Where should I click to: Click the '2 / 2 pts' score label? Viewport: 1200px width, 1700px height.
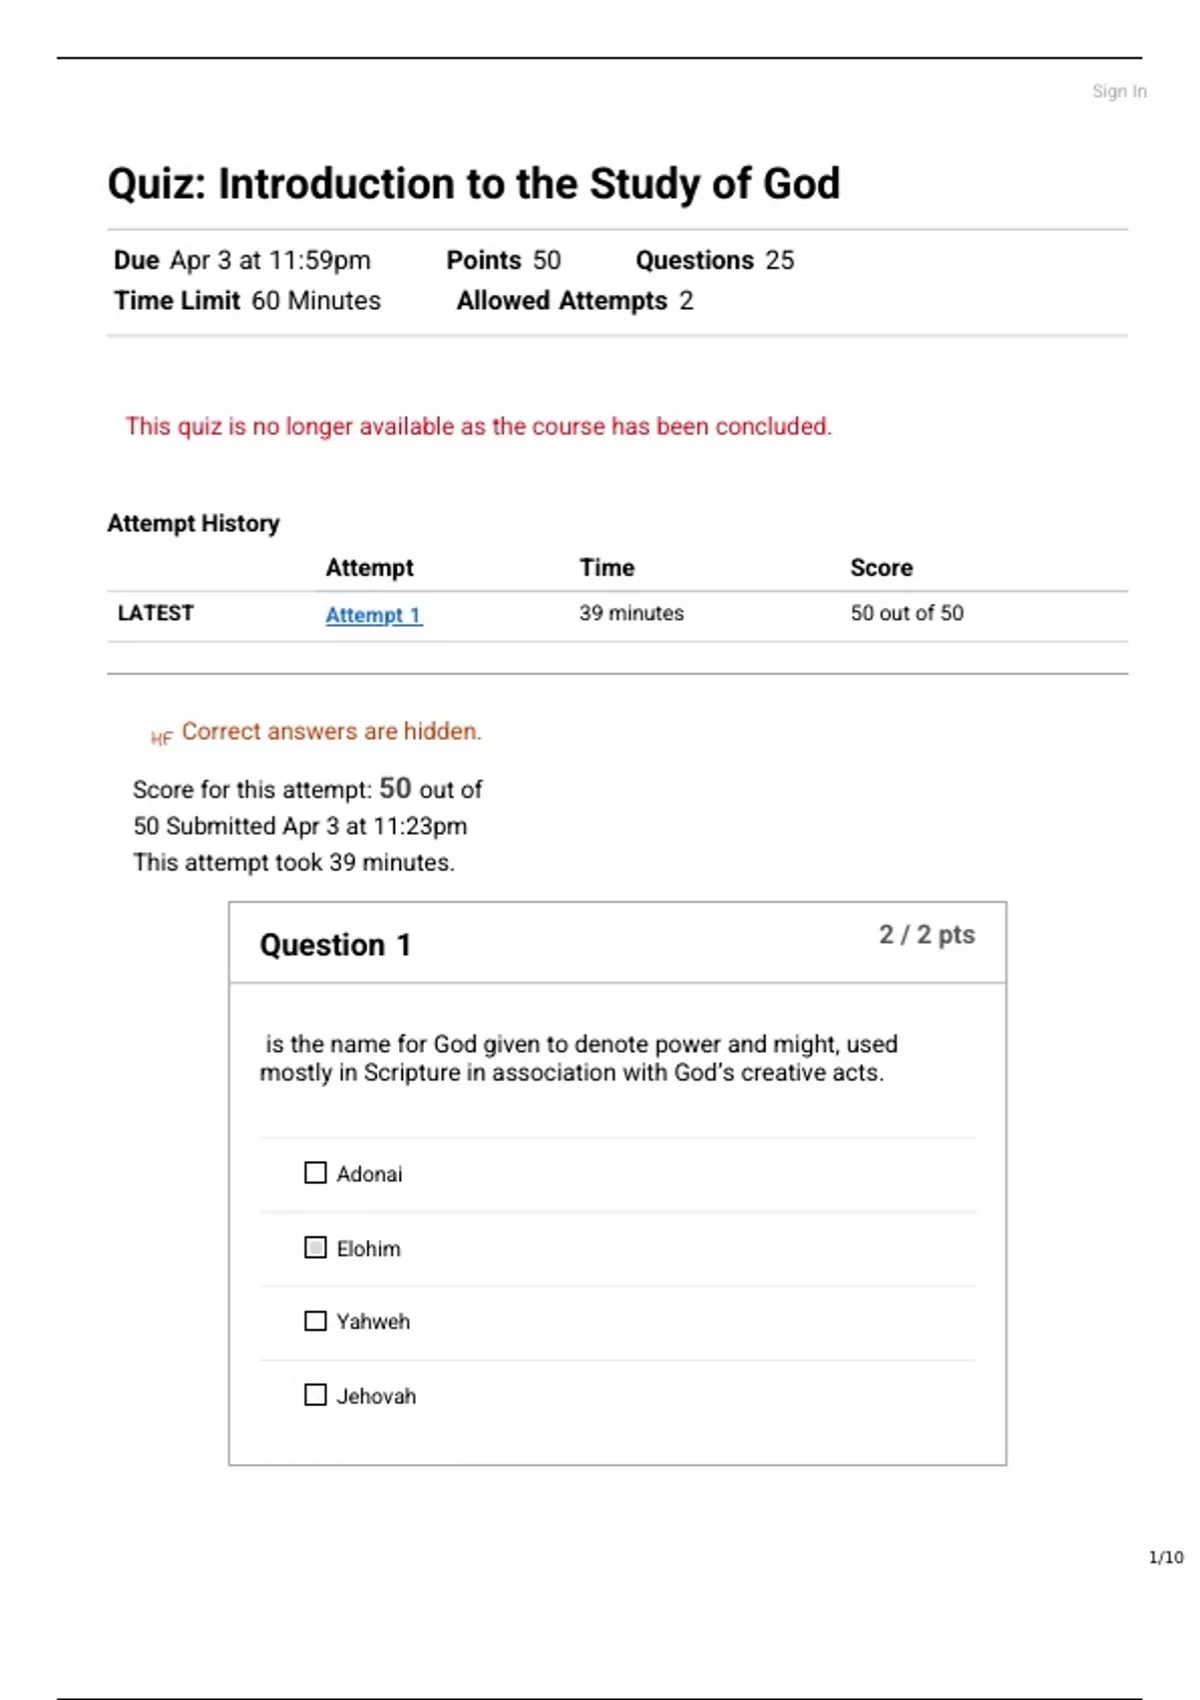coord(926,935)
